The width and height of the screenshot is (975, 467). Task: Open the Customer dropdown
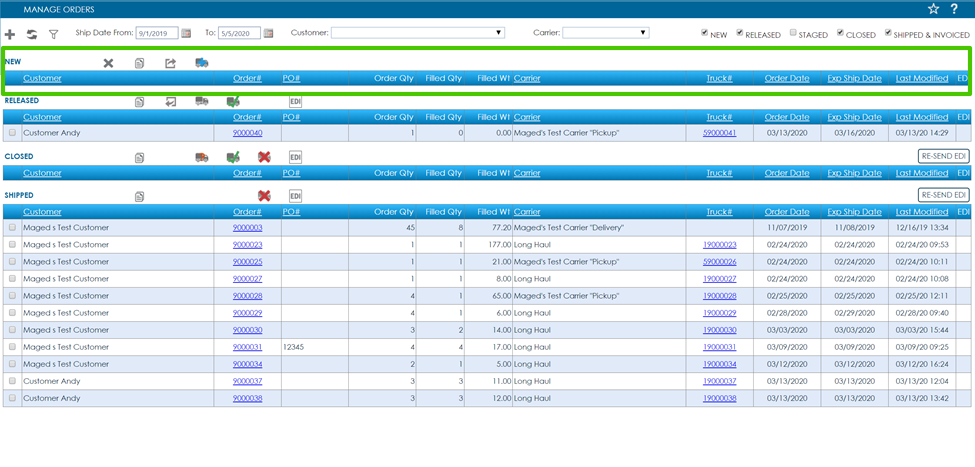tap(418, 33)
